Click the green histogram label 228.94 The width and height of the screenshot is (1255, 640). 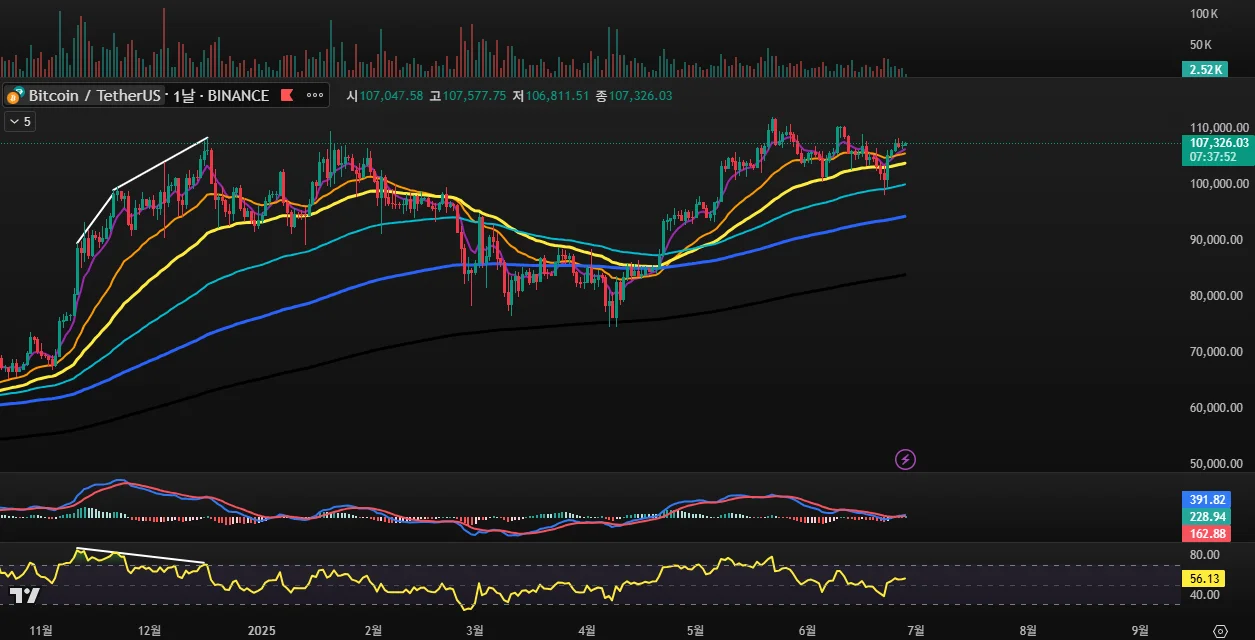coord(1205,517)
